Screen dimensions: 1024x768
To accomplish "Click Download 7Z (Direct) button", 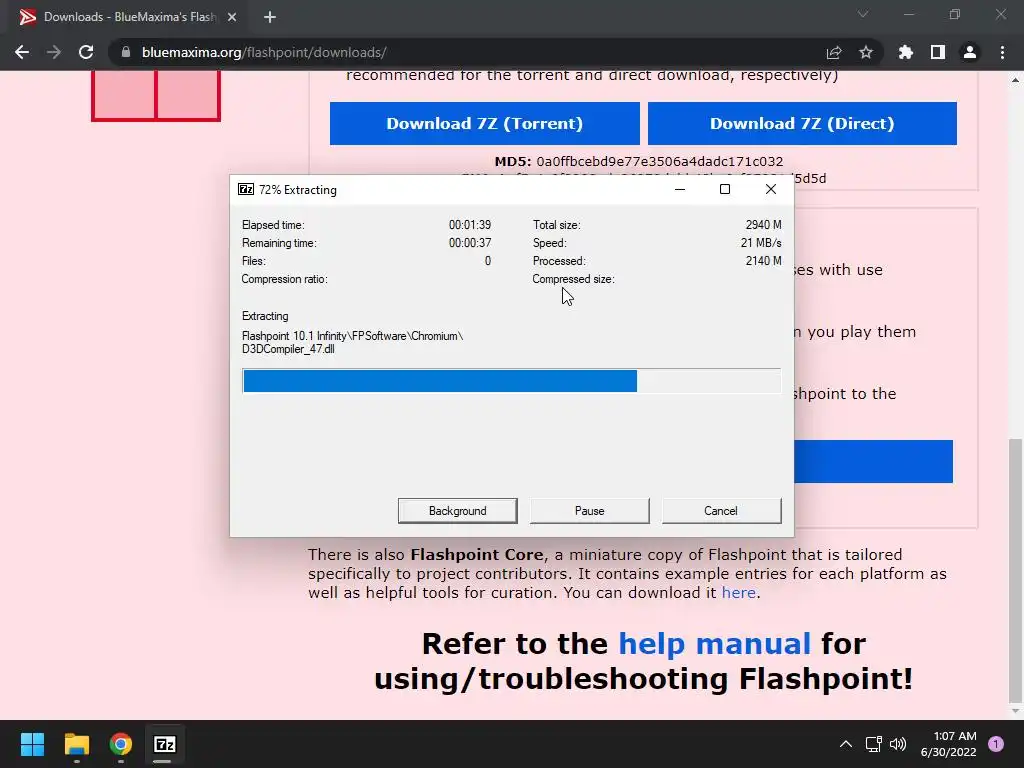I will (802, 123).
